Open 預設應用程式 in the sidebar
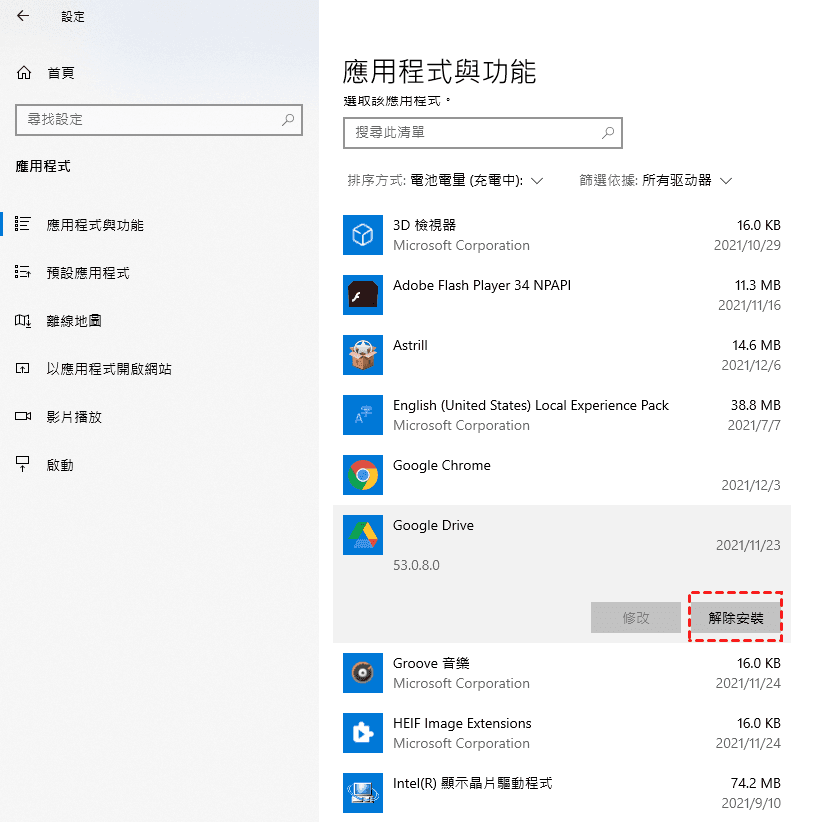The image size is (826, 822). click(88, 273)
